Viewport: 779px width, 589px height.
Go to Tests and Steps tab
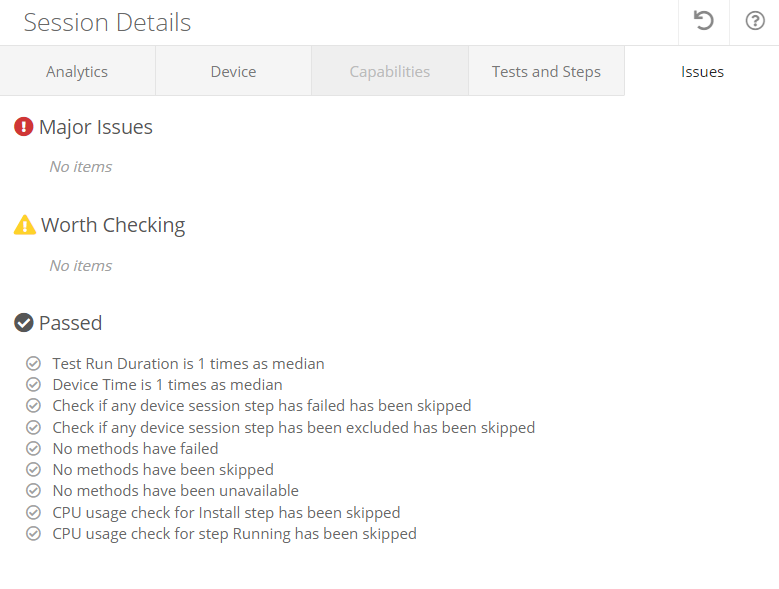click(546, 72)
